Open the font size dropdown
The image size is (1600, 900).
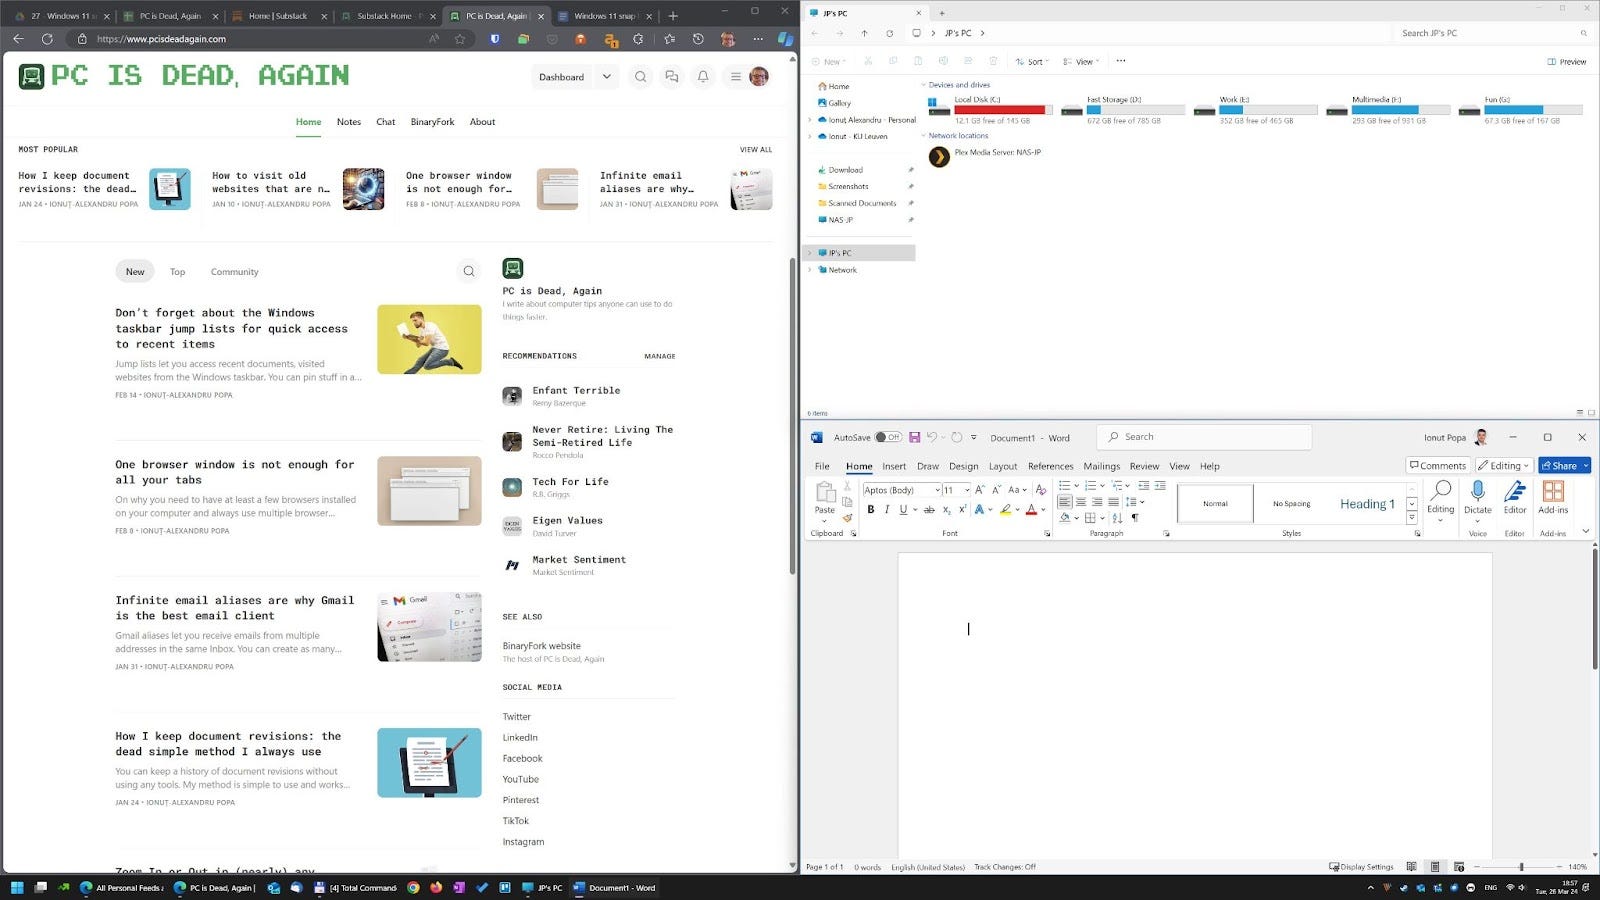tap(967, 490)
